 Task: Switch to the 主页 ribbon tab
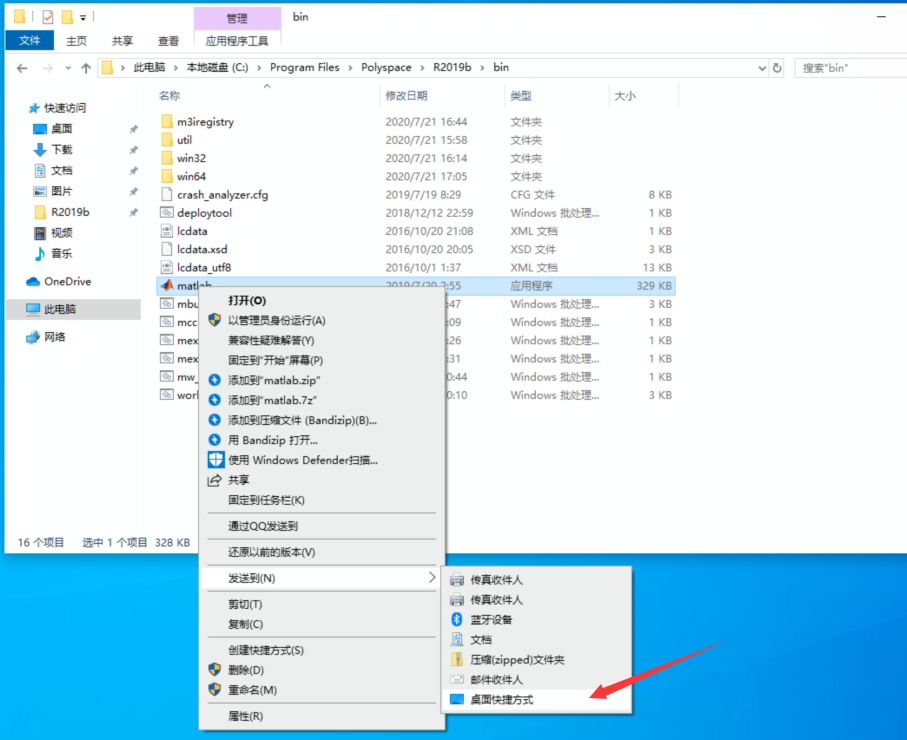coord(76,41)
